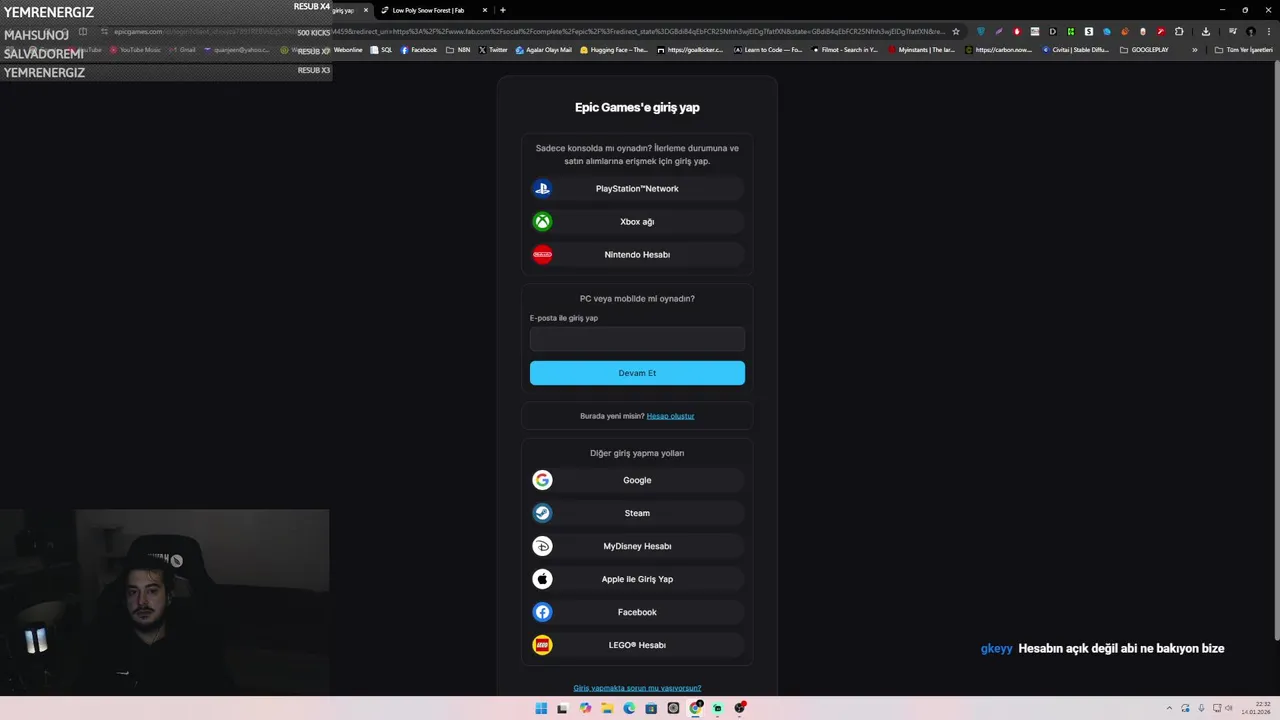This screenshot has height=720, width=1280.
Task: Open the Hugging Face bookmark
Action: pos(614,49)
